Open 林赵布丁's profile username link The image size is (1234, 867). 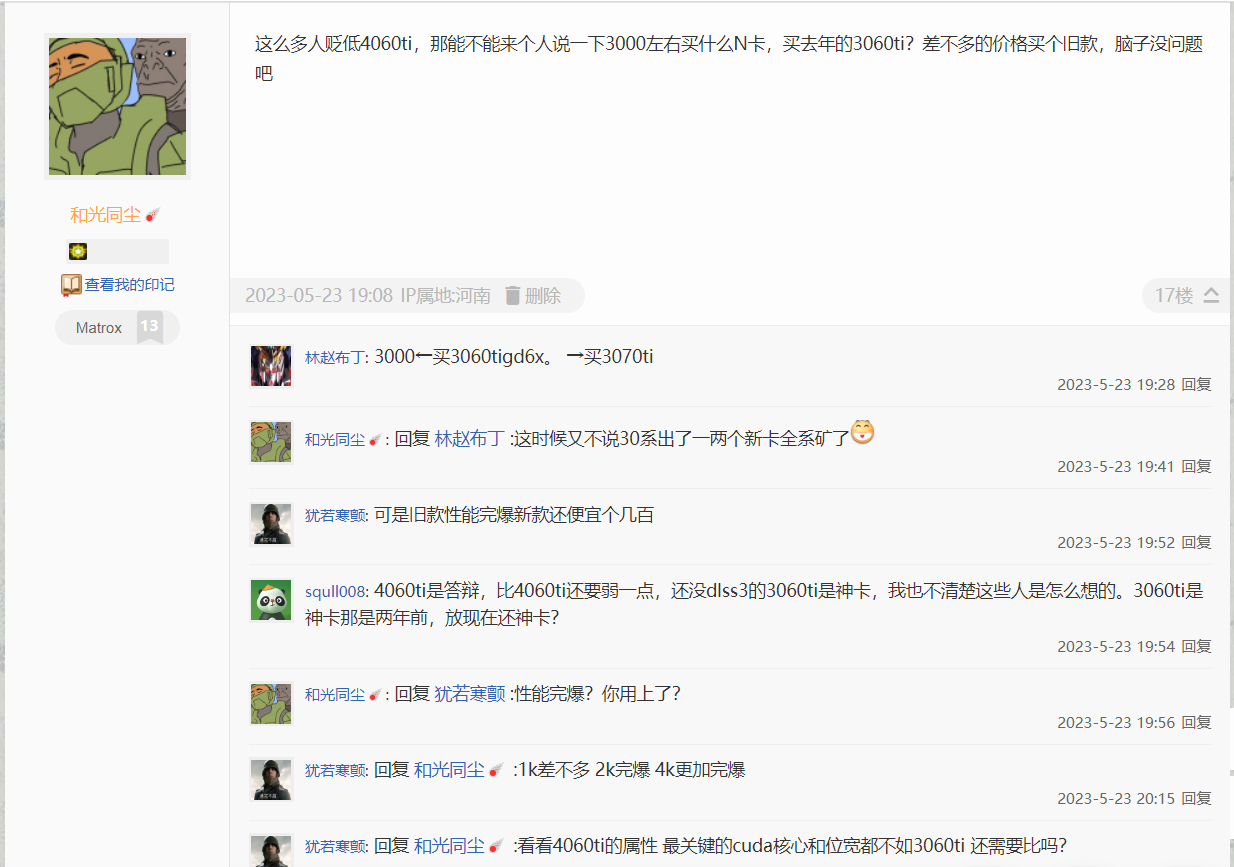[335, 357]
